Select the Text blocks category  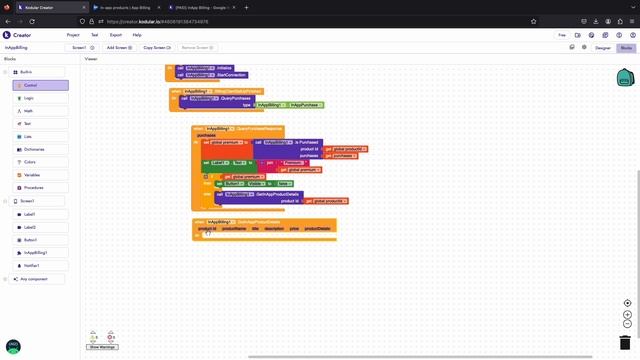40,124
